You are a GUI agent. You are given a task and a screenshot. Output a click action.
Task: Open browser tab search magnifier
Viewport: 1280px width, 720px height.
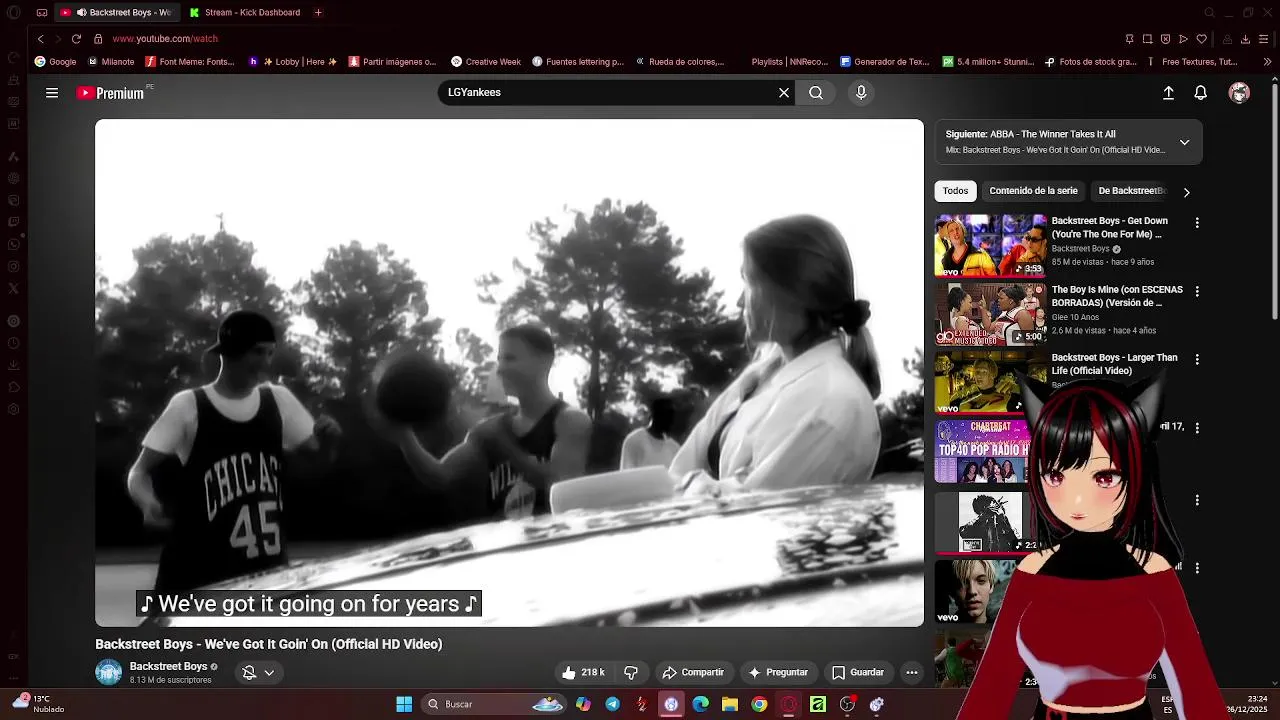(1209, 12)
